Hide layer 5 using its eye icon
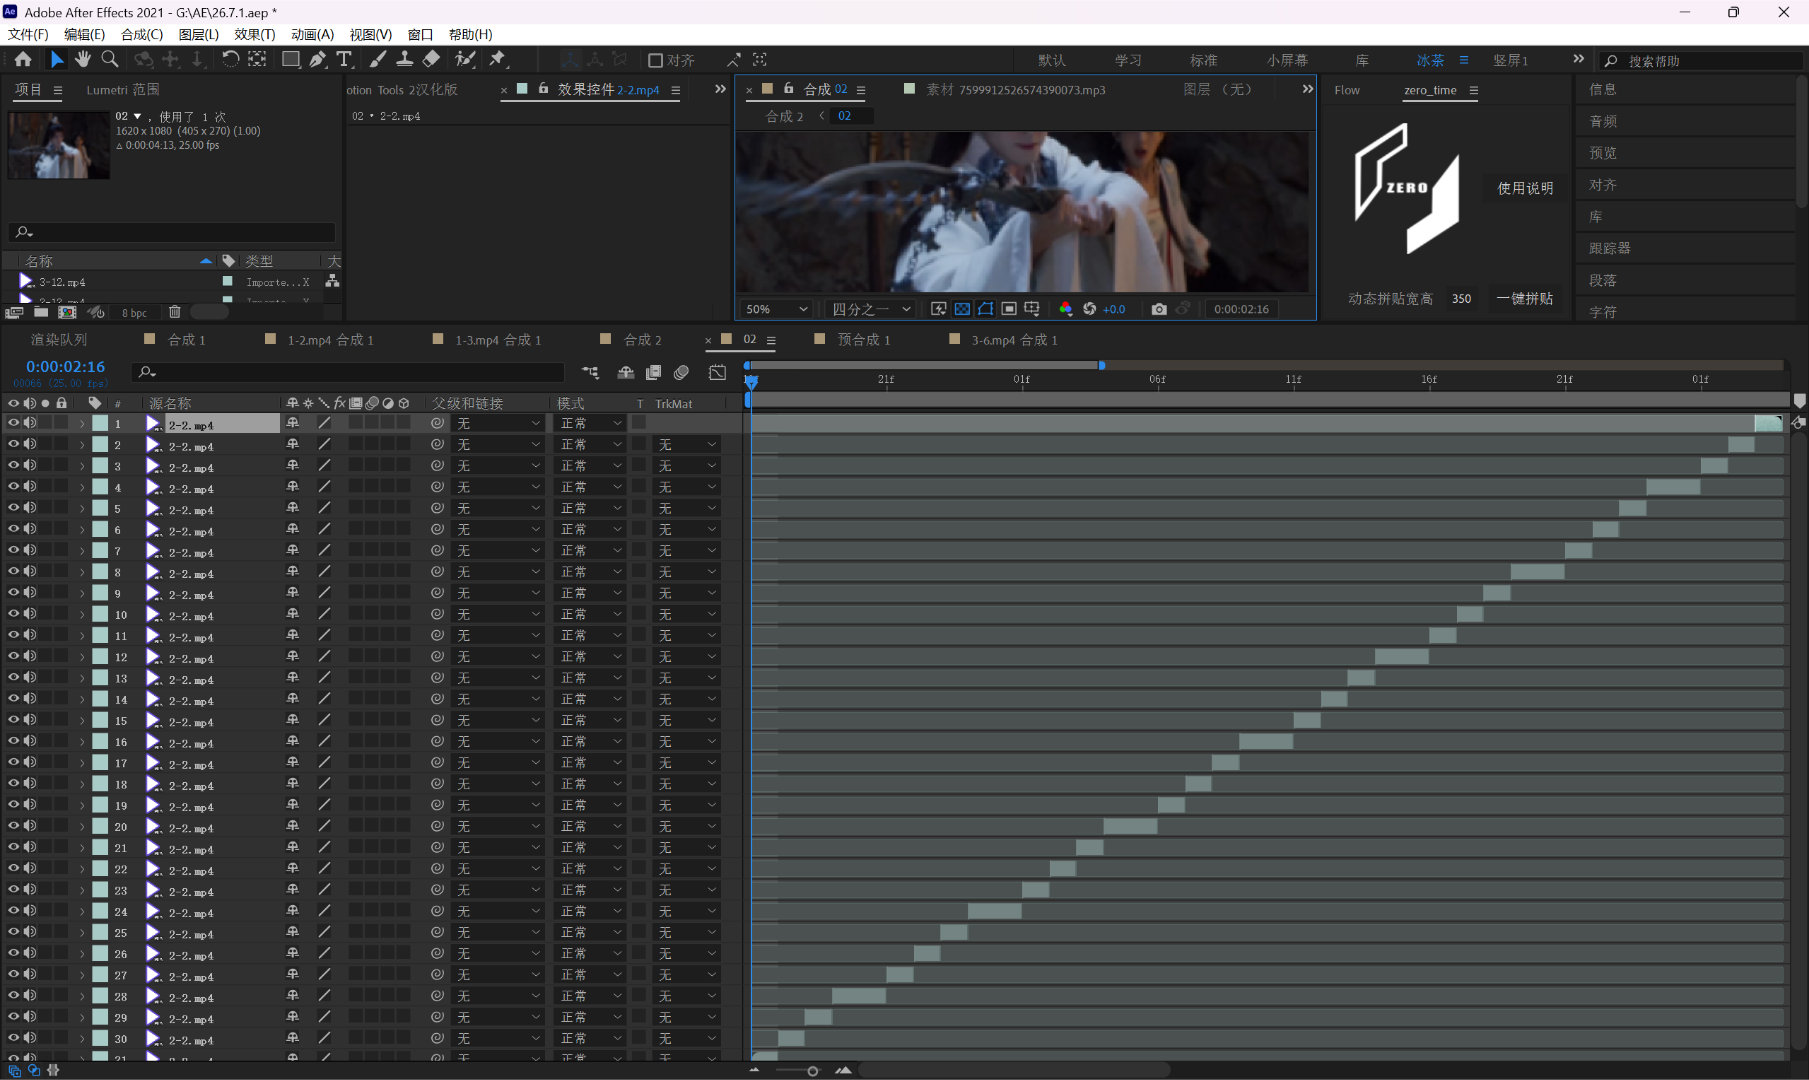Viewport: 1809px width, 1080px height. (14, 508)
